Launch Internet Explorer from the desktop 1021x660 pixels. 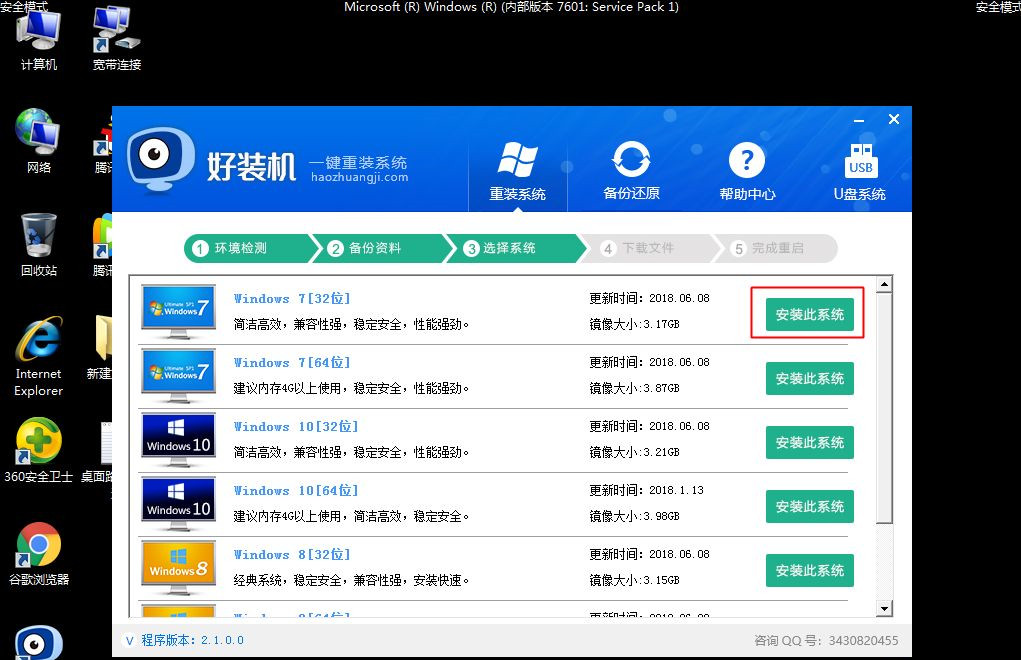click(38, 340)
